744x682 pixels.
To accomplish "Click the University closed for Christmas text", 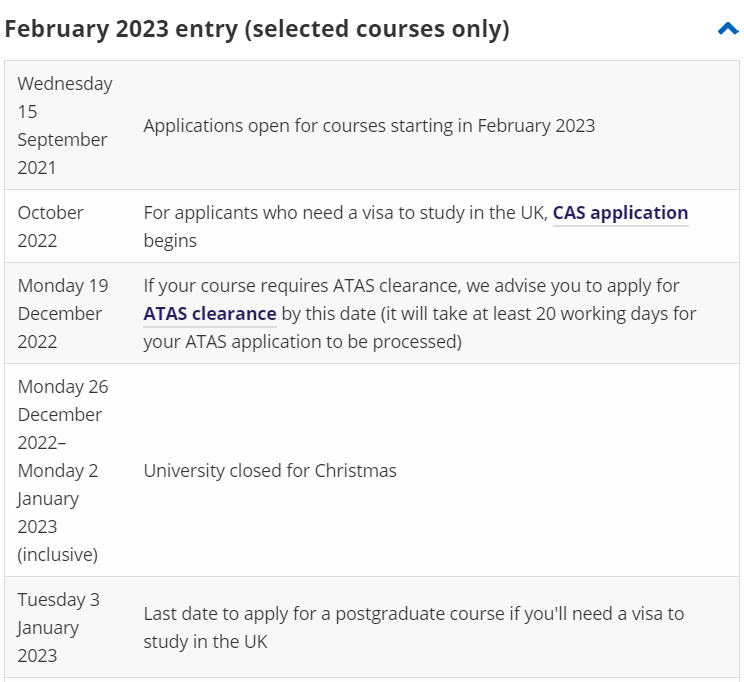I will click(270, 470).
